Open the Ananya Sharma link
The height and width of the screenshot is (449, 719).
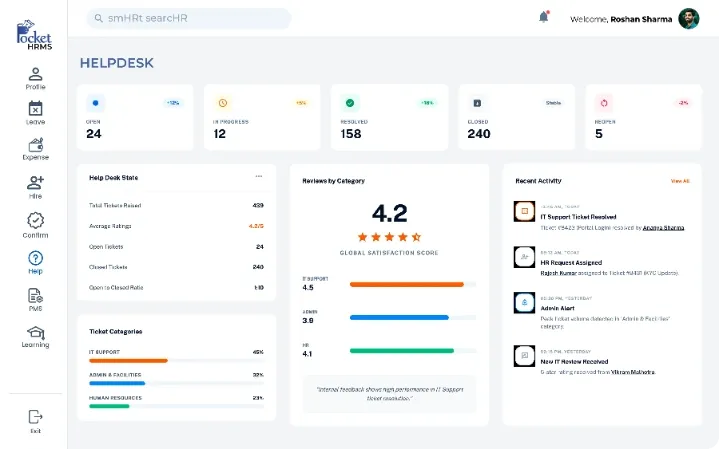click(663, 228)
